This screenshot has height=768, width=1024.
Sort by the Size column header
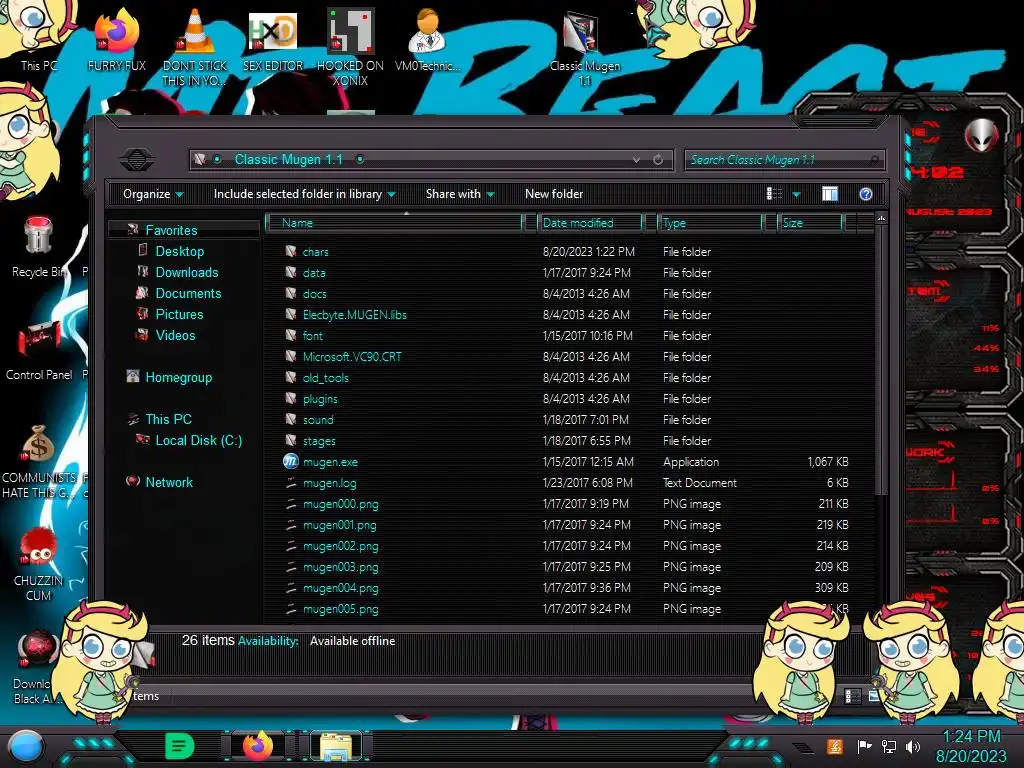pyautogui.click(x=810, y=223)
